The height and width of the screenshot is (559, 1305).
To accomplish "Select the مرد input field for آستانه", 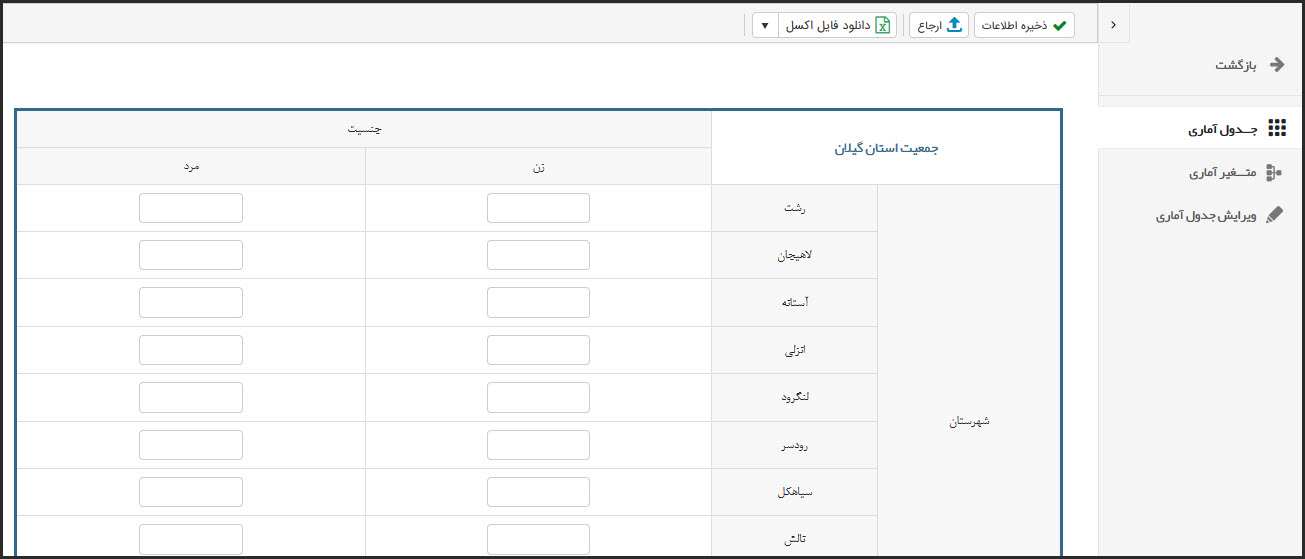I will tap(191, 302).
